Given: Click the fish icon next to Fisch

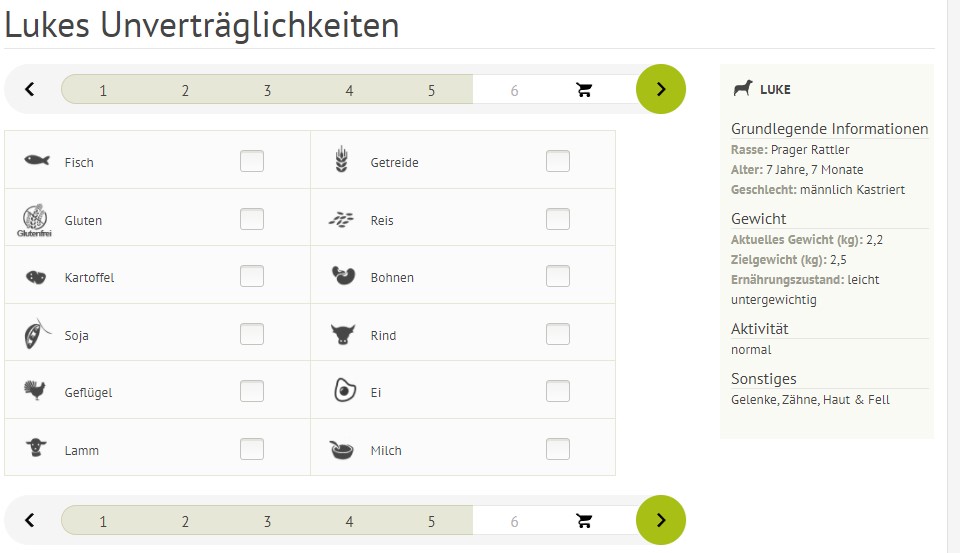Looking at the screenshot, I should click(37, 160).
